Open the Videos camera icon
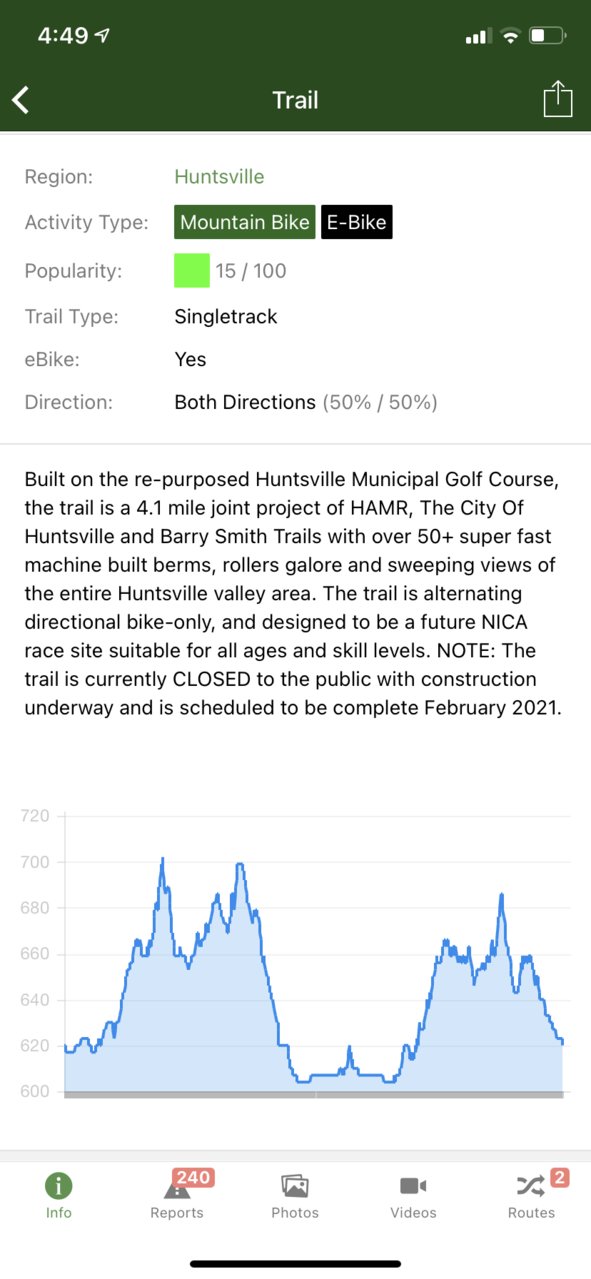 point(413,1186)
